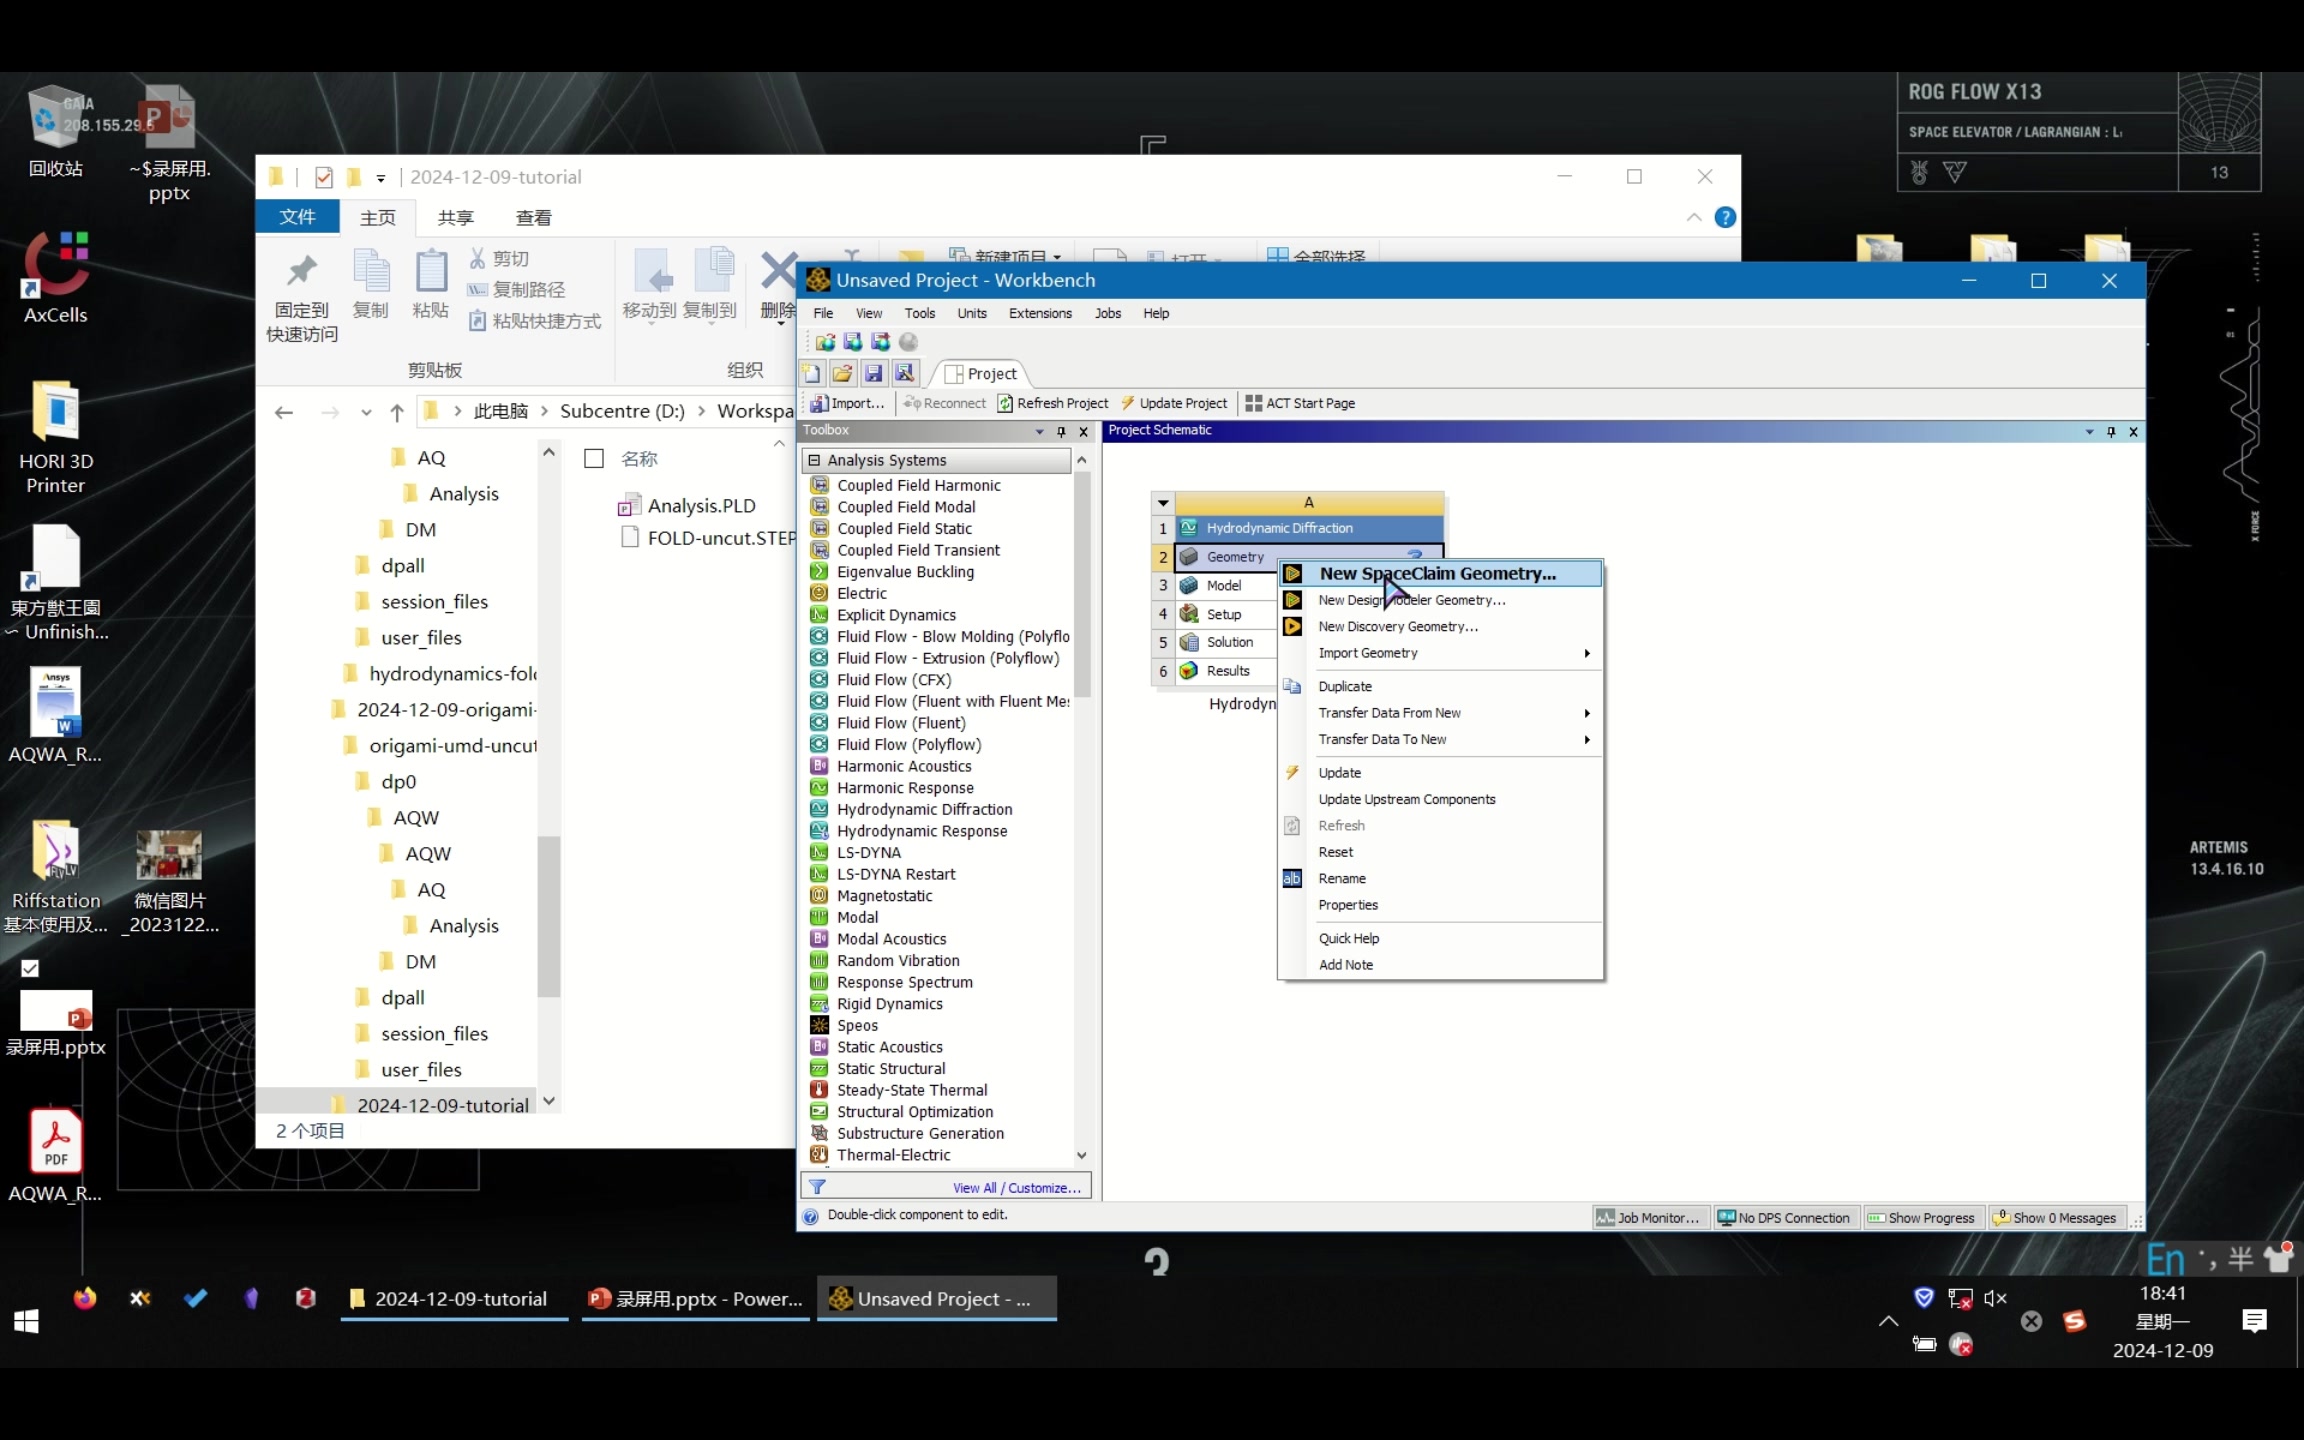Open system A header dropdown arrow
Viewport: 2304px width, 1440px height.
(1162, 503)
